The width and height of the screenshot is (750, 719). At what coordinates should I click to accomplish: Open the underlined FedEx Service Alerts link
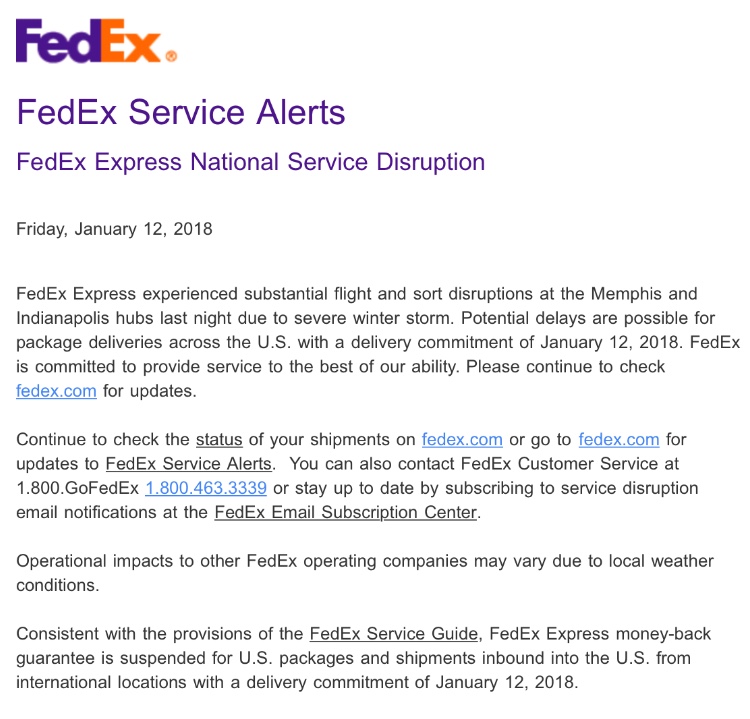188,464
